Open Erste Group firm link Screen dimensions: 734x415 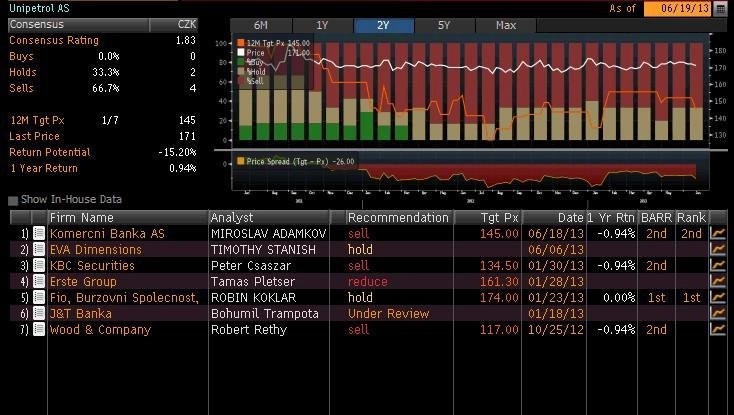(x=83, y=281)
